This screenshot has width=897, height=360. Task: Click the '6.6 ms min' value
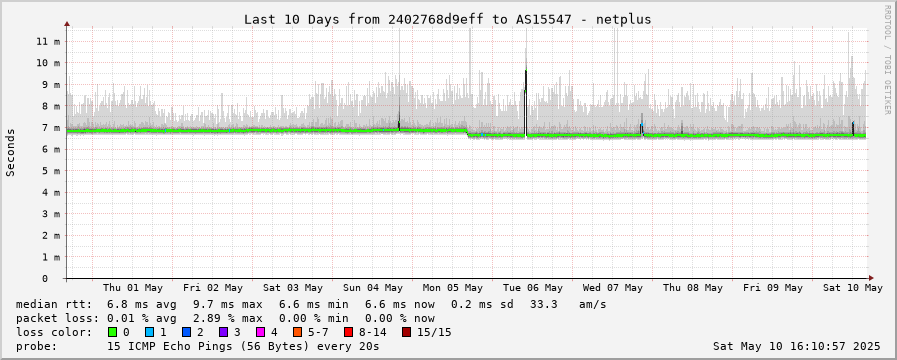click(x=313, y=304)
